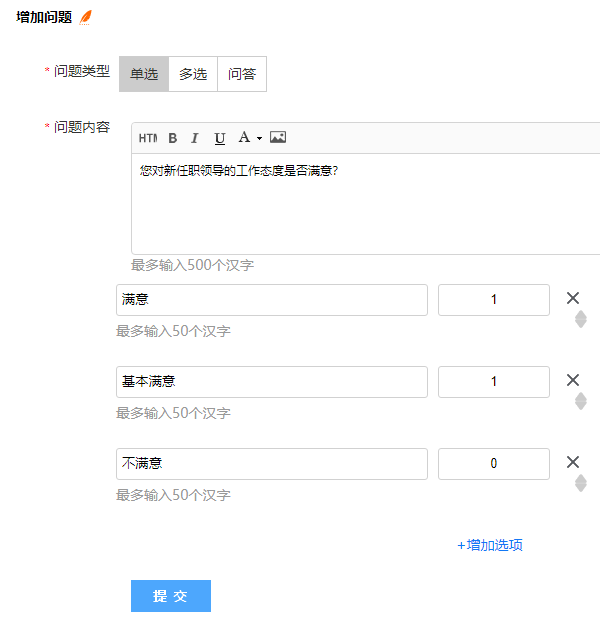This screenshot has width=600, height=619.
Task: Click the 问题内容 label
Action: 82,127
